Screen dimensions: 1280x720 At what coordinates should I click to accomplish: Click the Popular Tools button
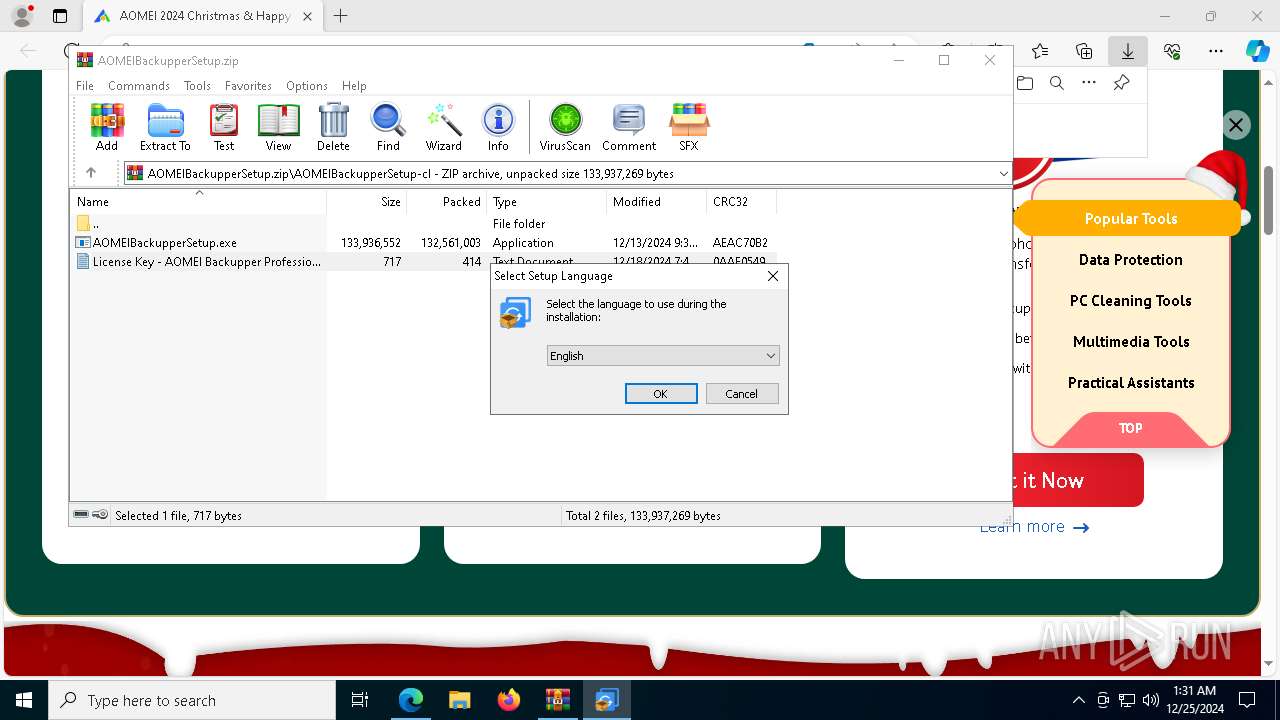point(1130,218)
